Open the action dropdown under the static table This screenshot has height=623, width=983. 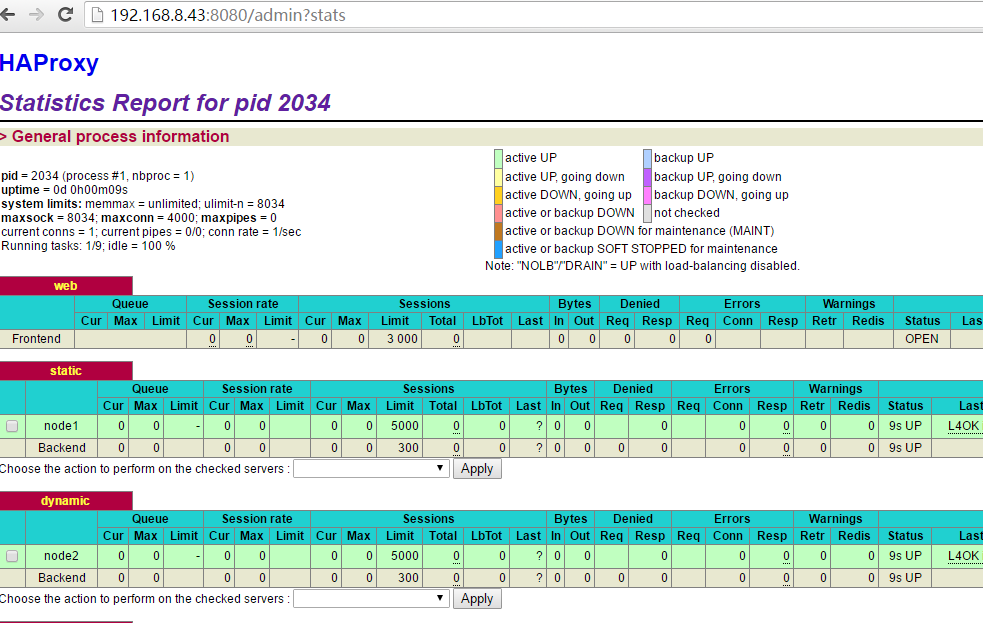[x=371, y=469]
